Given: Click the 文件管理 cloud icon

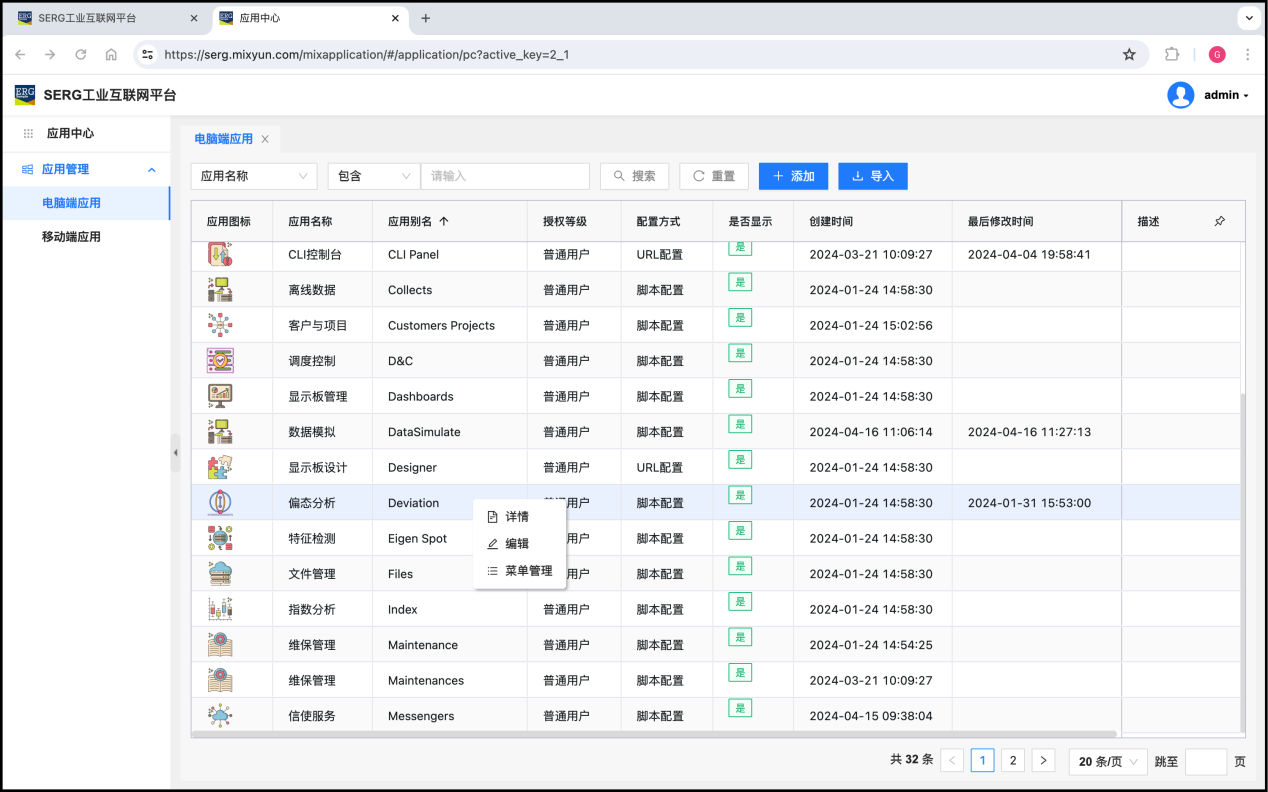Looking at the screenshot, I should pyautogui.click(x=220, y=573).
